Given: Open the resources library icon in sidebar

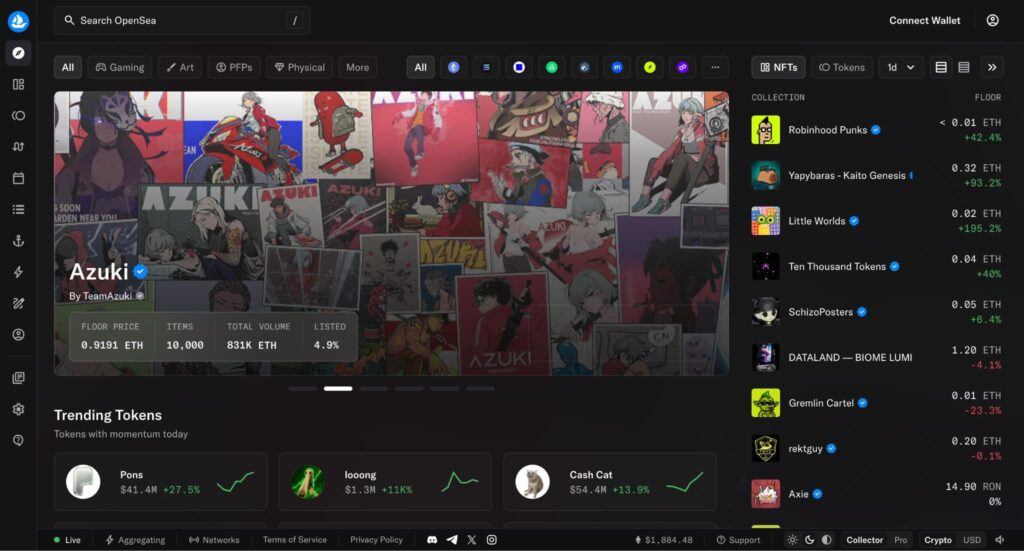Looking at the screenshot, I should [x=18, y=378].
